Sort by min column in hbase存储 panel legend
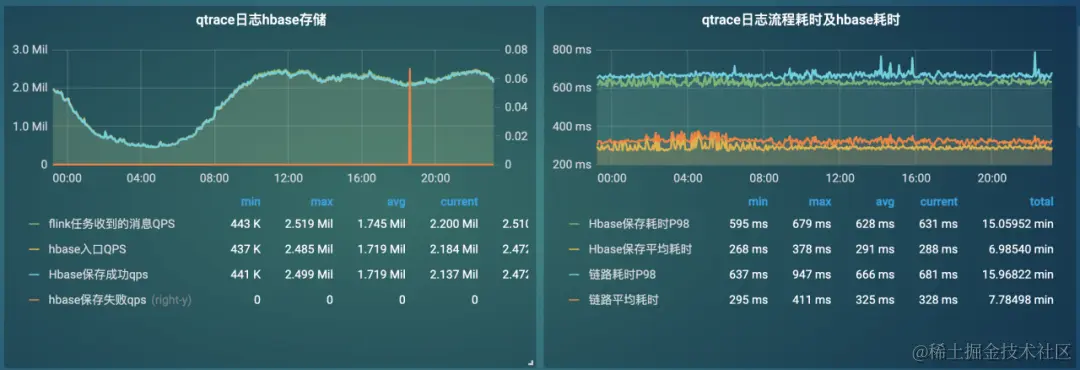Viewport: 1080px width, 370px height. (250, 202)
